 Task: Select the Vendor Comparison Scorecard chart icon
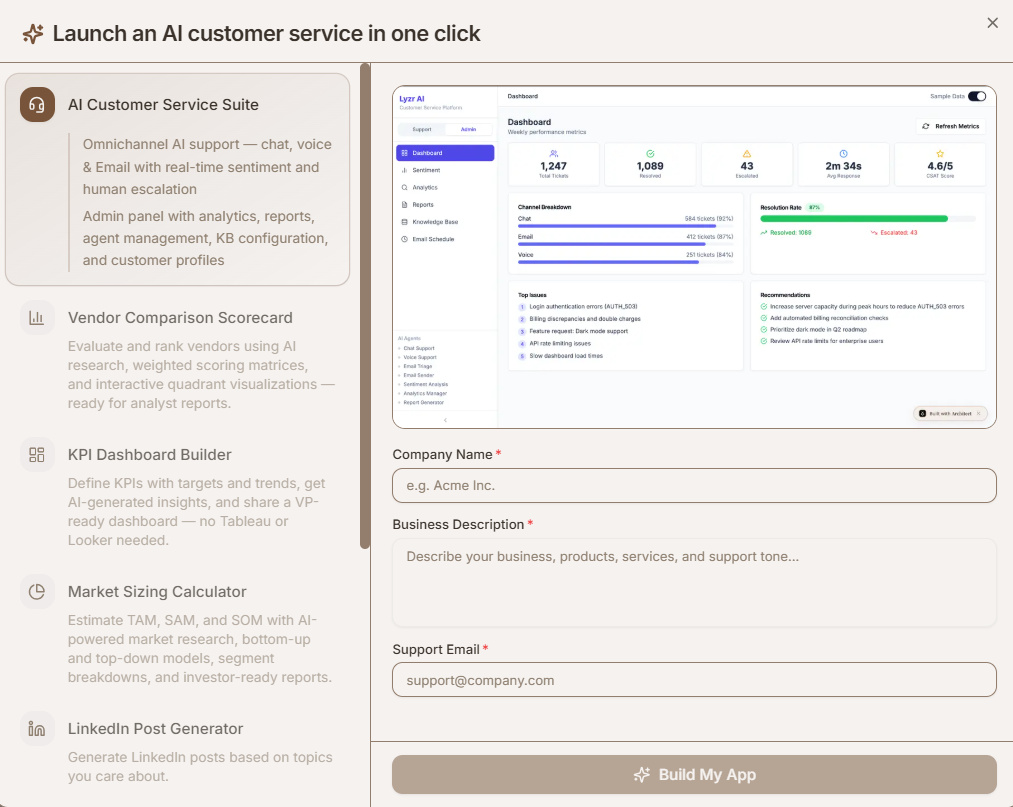(x=37, y=317)
